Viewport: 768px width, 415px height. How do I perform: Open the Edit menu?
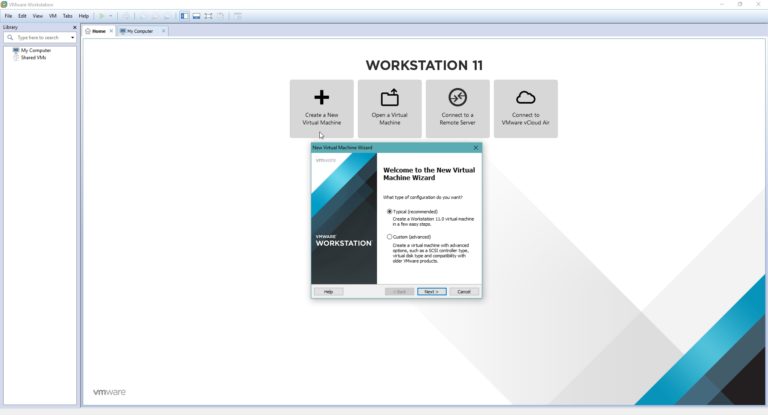tap(23, 16)
